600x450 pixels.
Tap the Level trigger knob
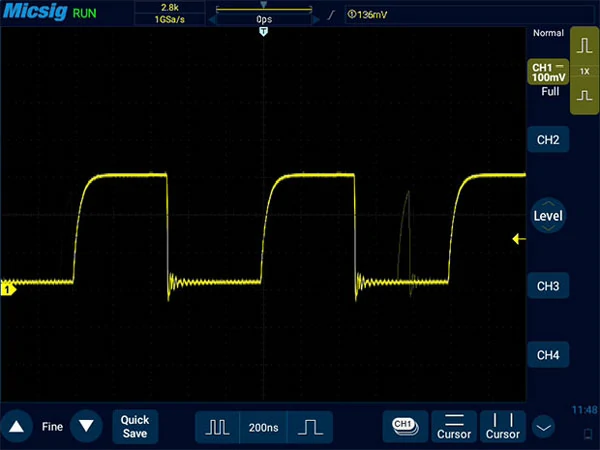pos(548,216)
